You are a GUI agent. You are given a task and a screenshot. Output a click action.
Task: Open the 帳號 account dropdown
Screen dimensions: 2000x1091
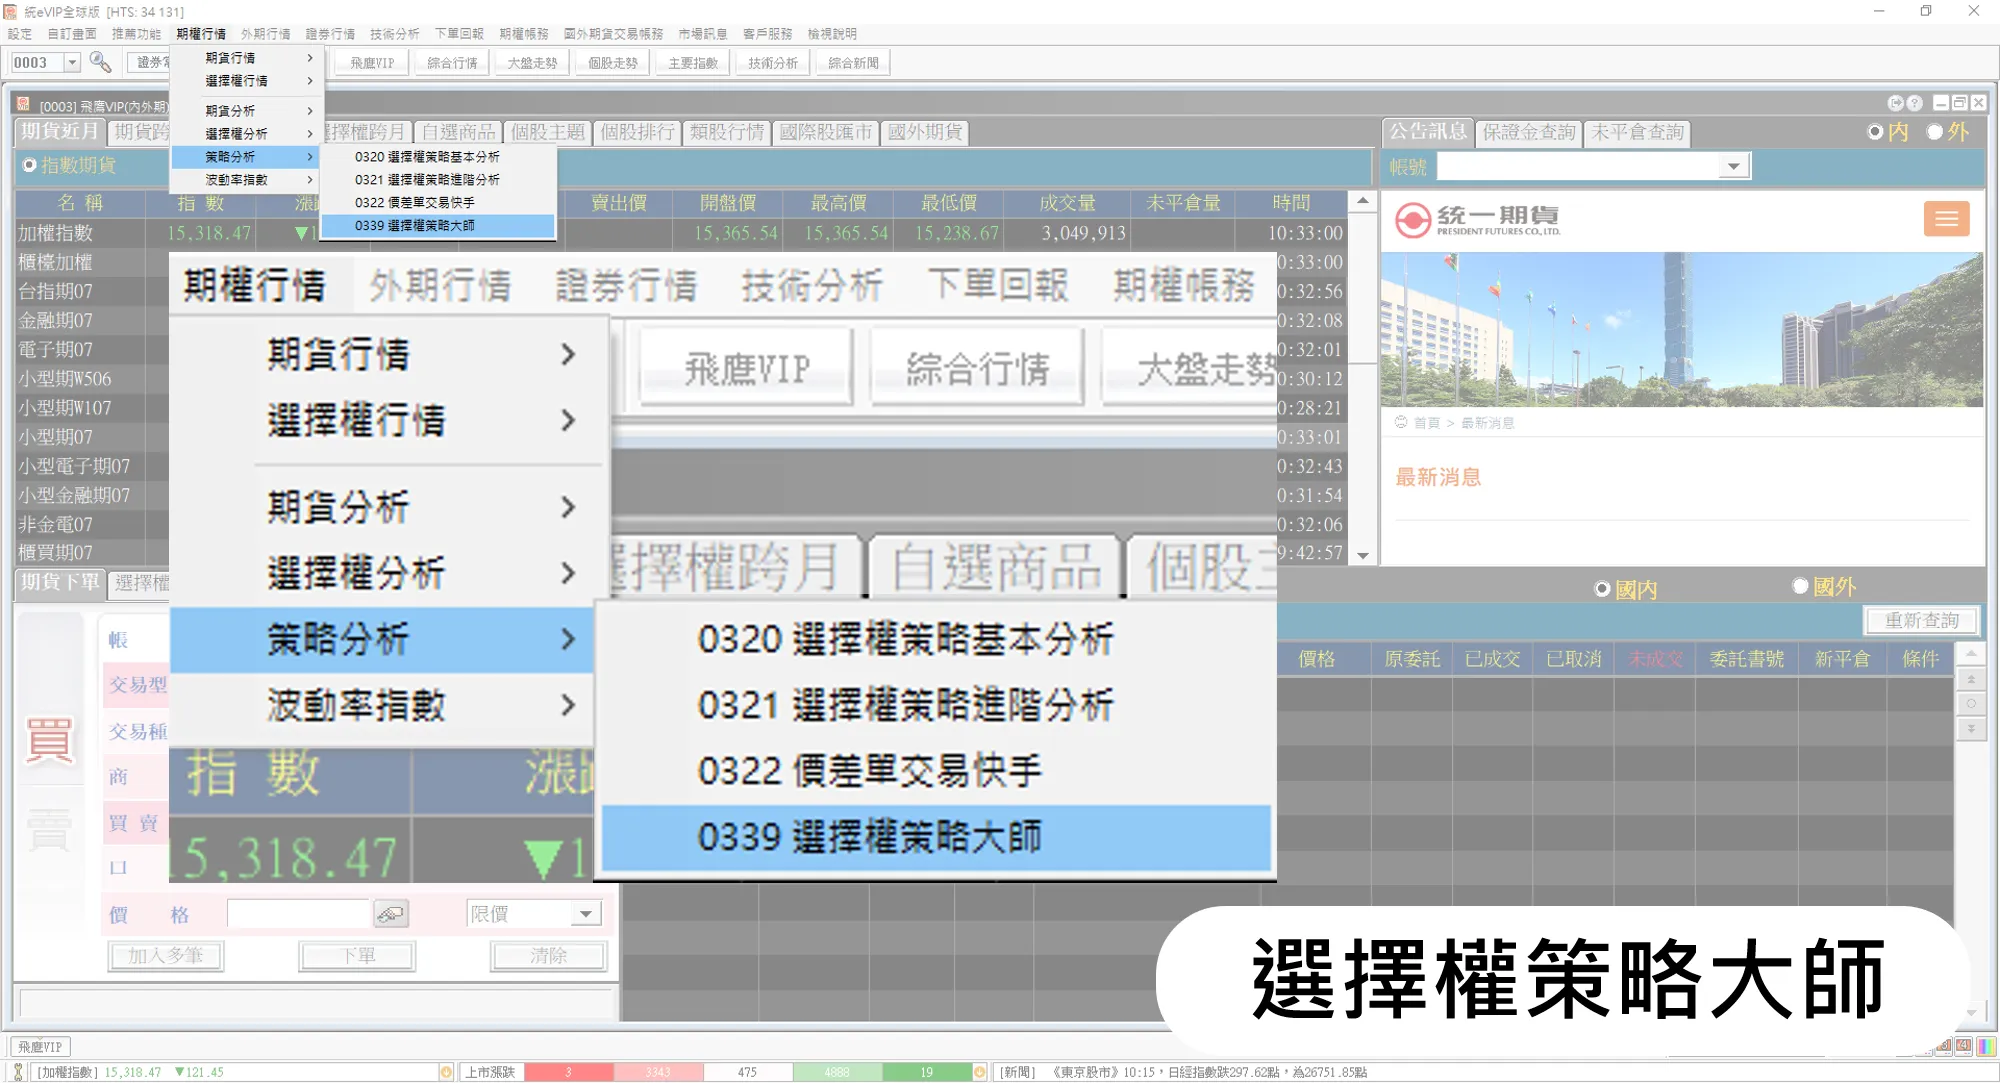coord(1733,167)
